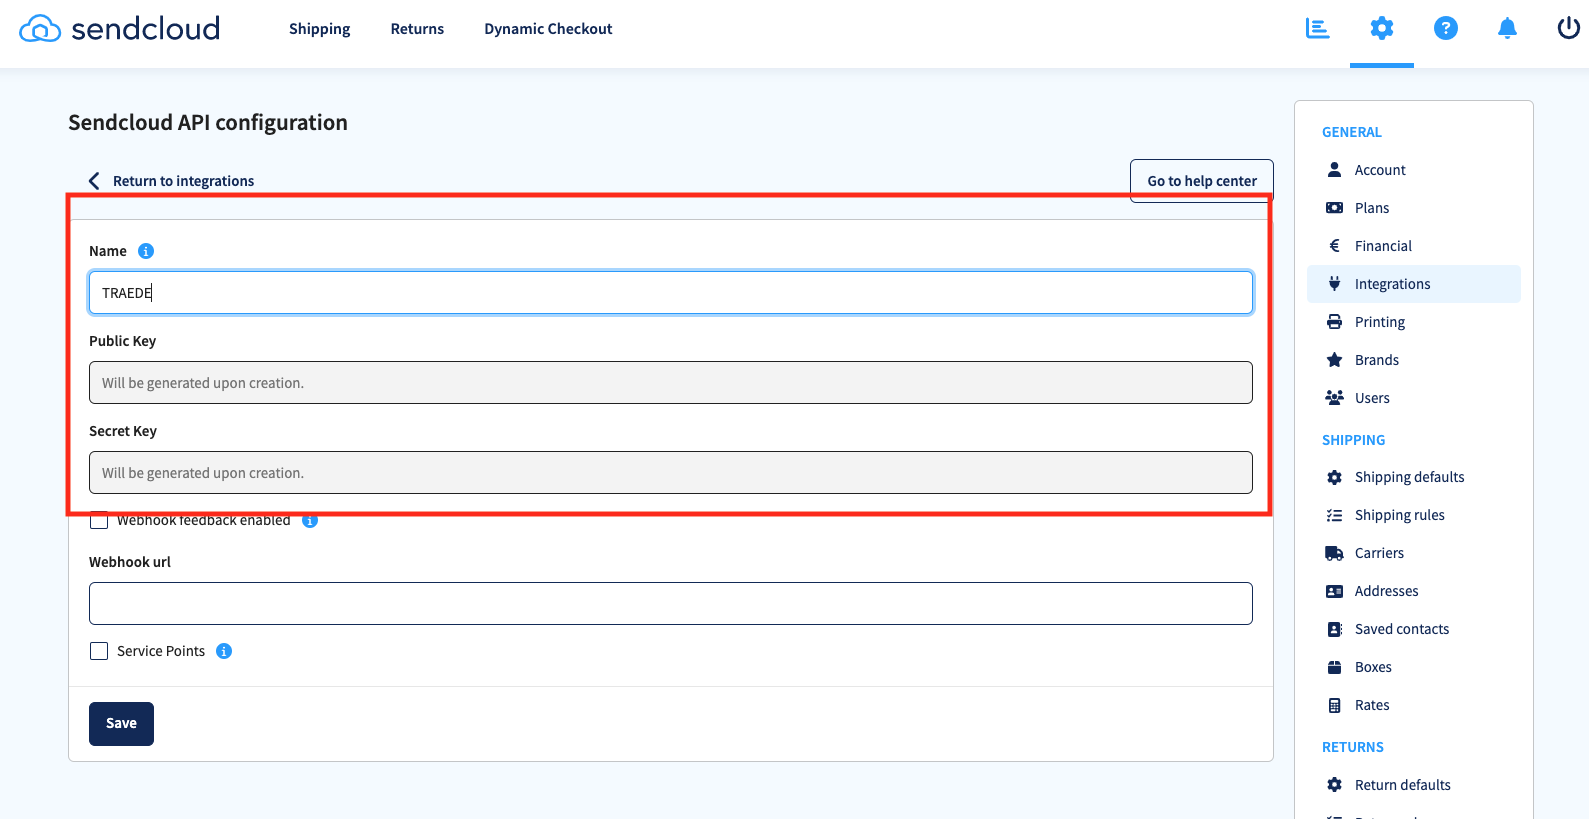Open the notifications bell icon

pos(1508,28)
